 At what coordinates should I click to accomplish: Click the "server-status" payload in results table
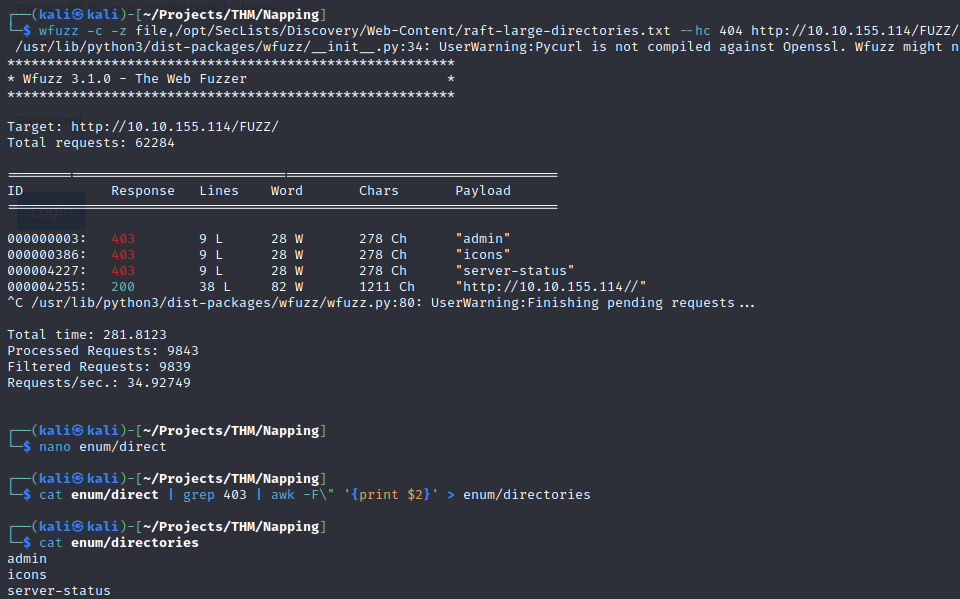(515, 271)
